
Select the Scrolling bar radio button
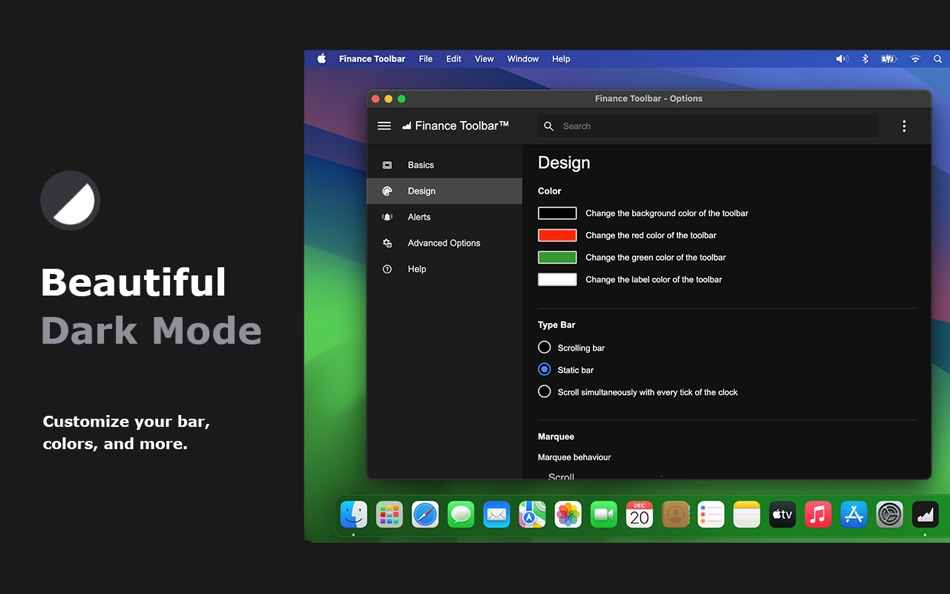pos(544,347)
